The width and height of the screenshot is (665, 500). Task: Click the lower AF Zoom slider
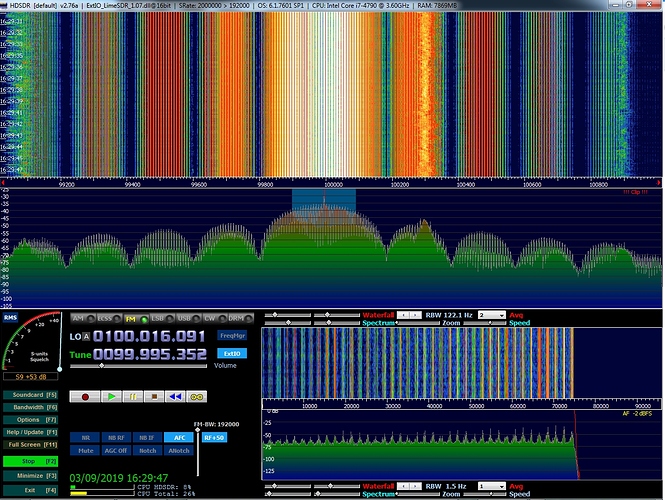pyautogui.click(x=417, y=494)
